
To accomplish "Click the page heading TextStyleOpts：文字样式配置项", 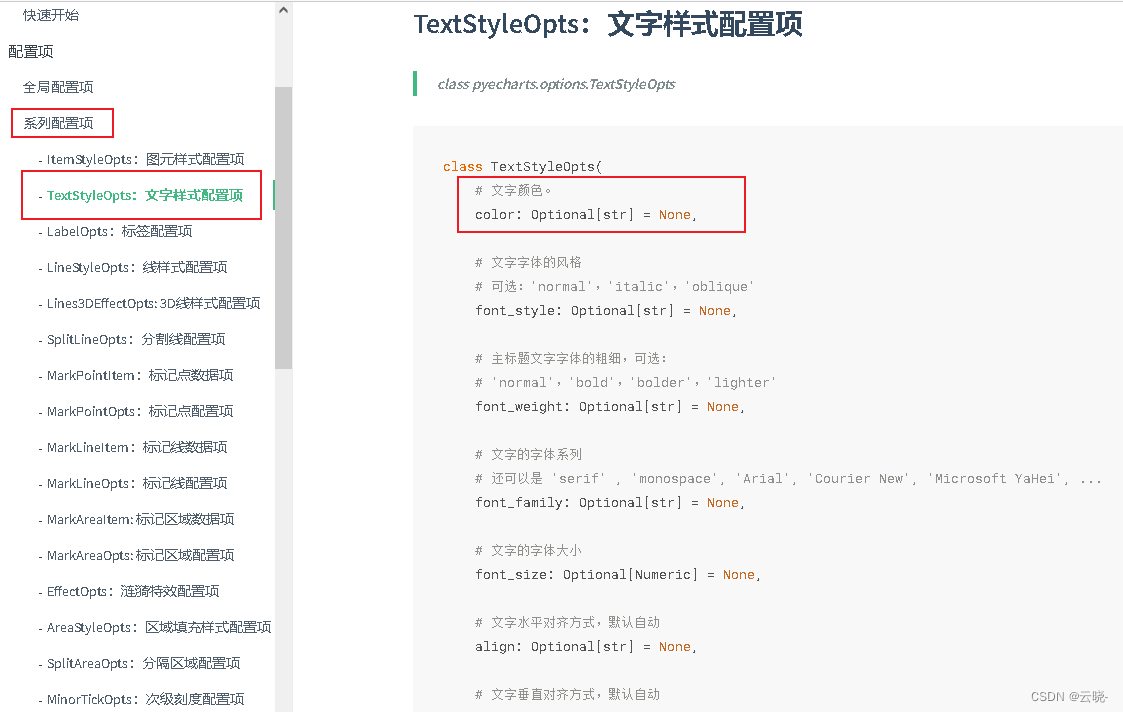I will point(608,24).
